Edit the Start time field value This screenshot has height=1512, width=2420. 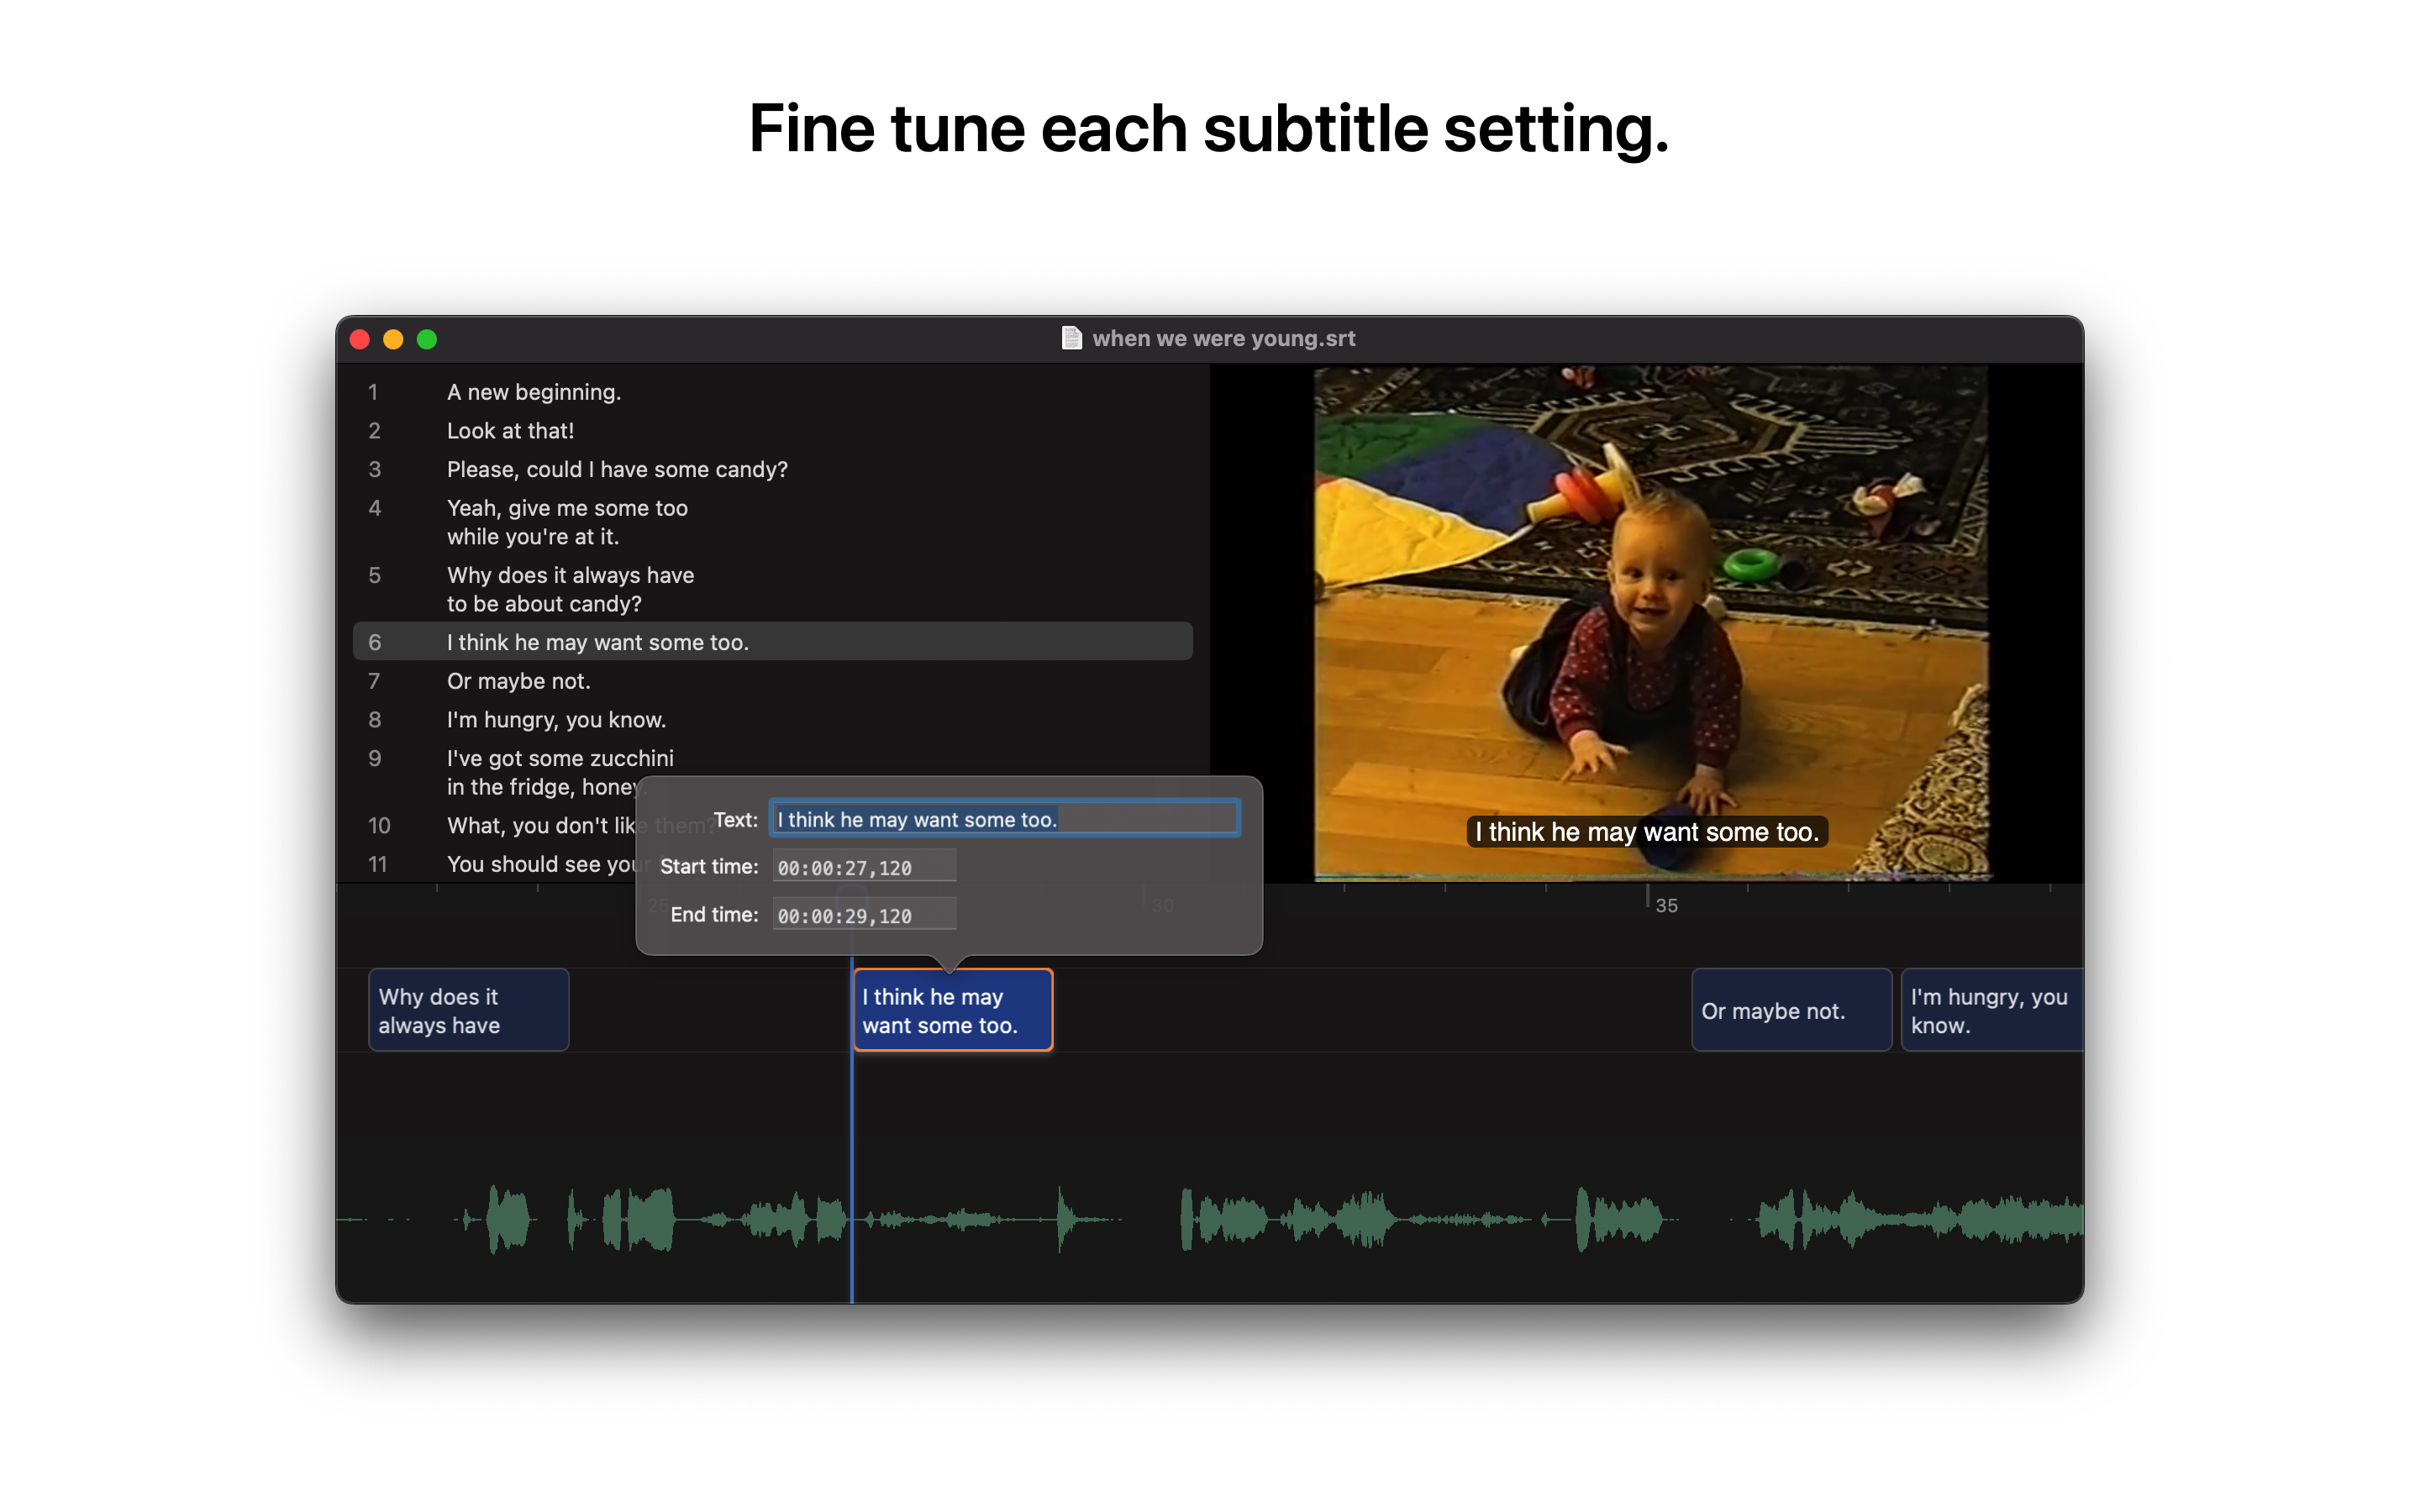point(864,867)
